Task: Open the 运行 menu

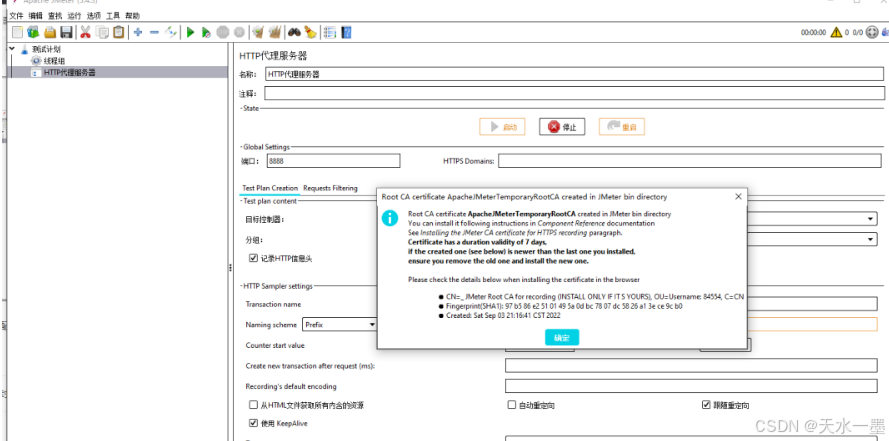Action: point(74,16)
